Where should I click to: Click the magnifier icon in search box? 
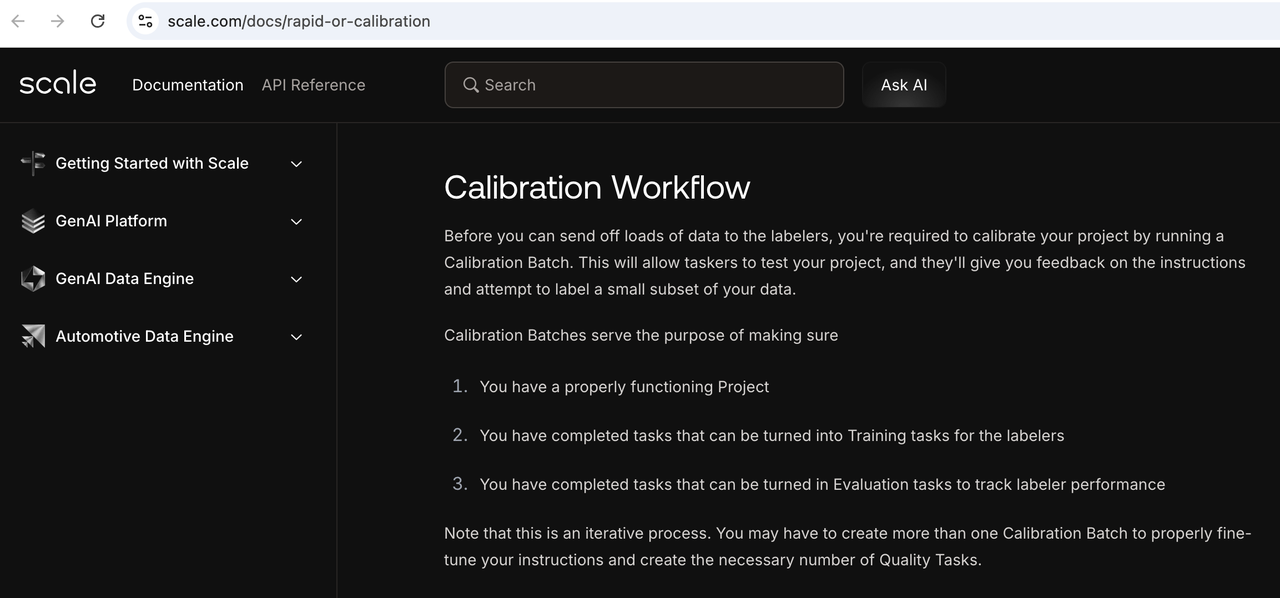click(x=471, y=85)
